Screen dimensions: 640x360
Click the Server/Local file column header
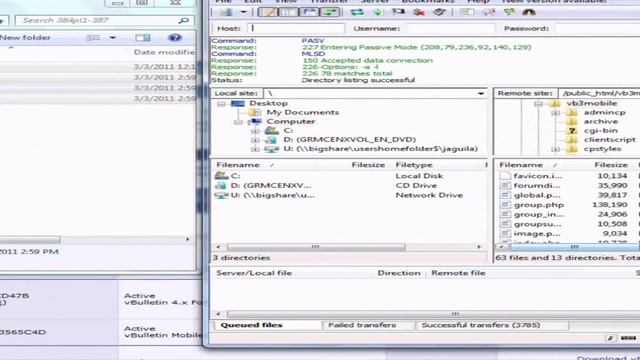click(254, 273)
